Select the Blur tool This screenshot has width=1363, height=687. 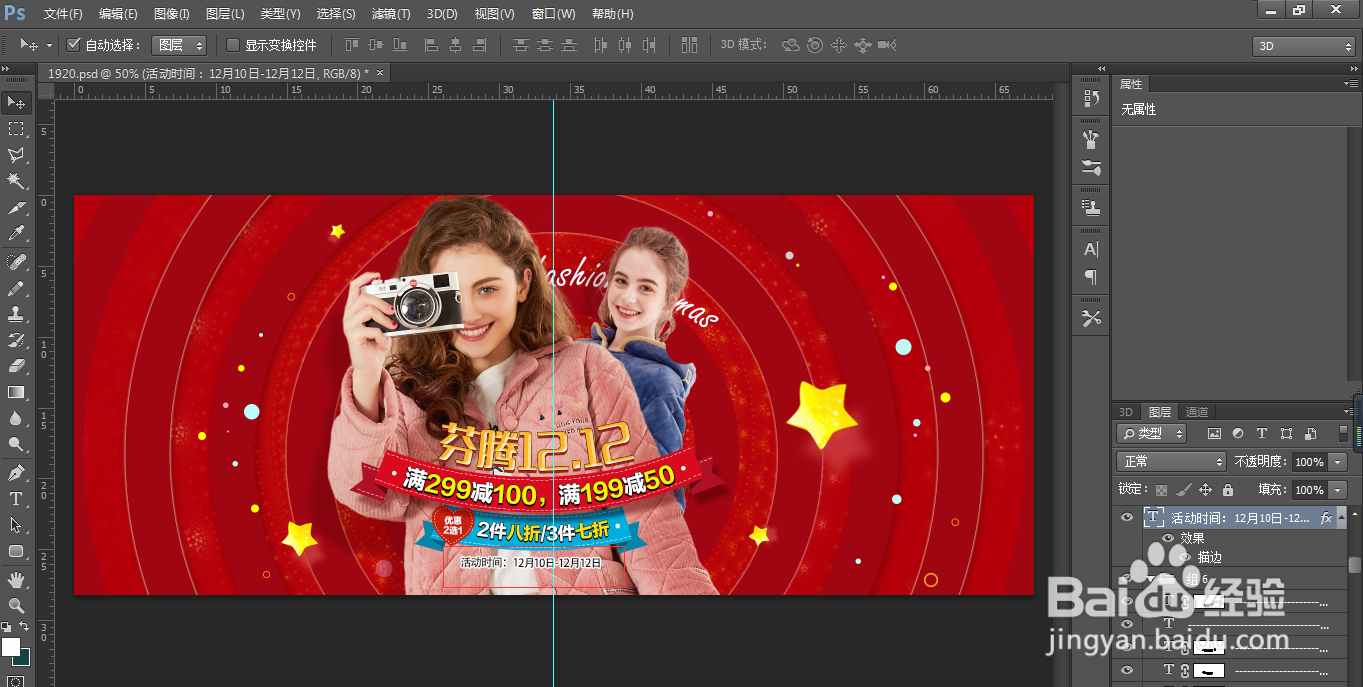(x=16, y=418)
